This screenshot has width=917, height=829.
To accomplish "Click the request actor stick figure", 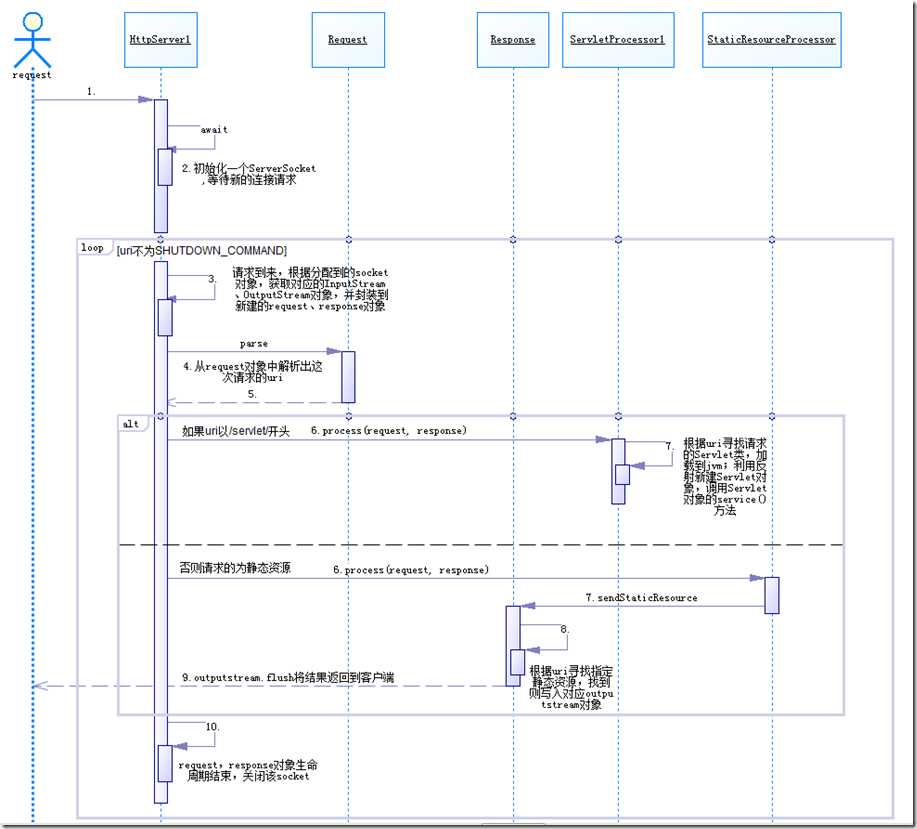I will [32, 39].
